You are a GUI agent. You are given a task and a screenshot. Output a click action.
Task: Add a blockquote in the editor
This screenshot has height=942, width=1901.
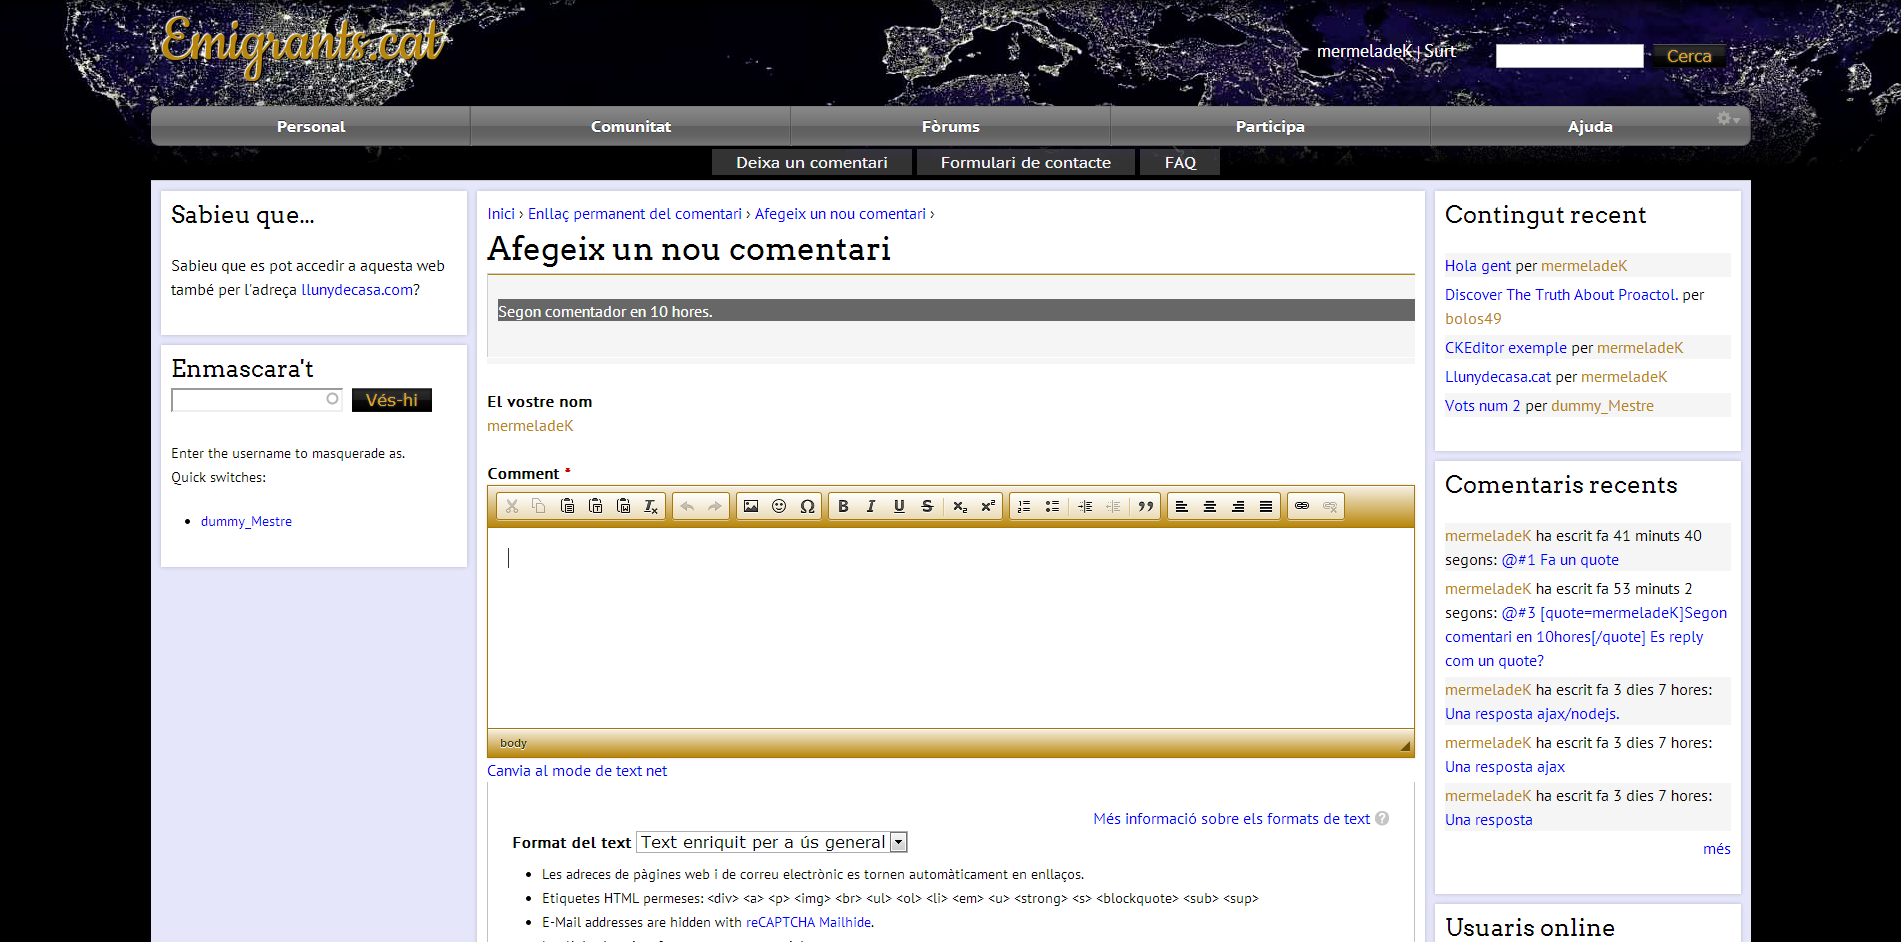tap(1146, 506)
